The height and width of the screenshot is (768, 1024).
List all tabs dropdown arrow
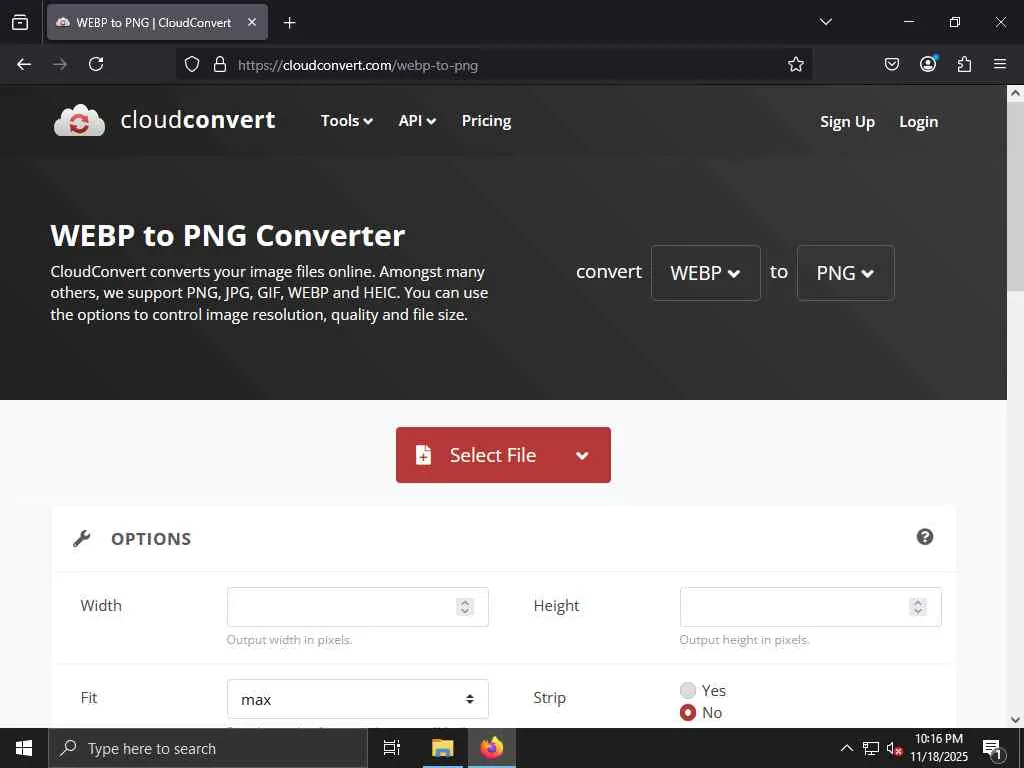click(x=825, y=22)
